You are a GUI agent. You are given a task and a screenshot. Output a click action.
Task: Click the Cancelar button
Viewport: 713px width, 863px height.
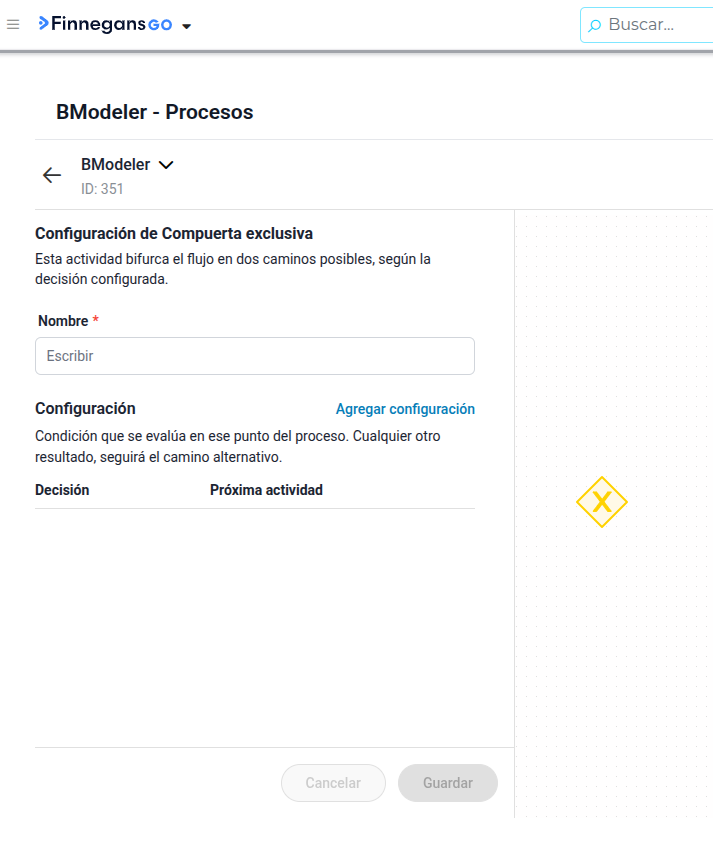333,783
